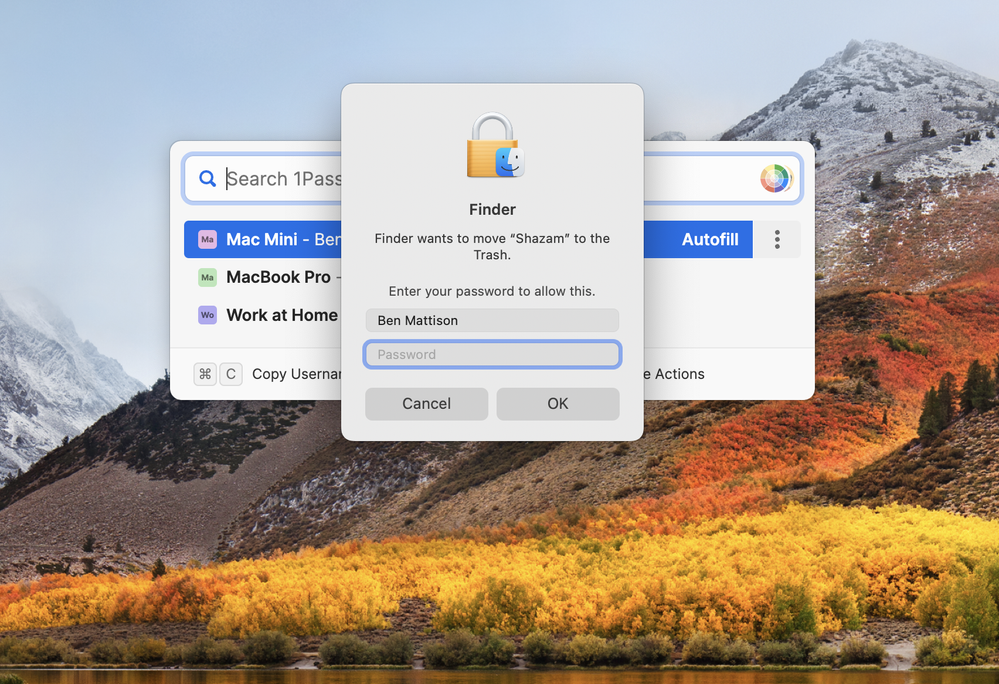
Task: Cancel the Finder password prompt
Action: (x=426, y=404)
